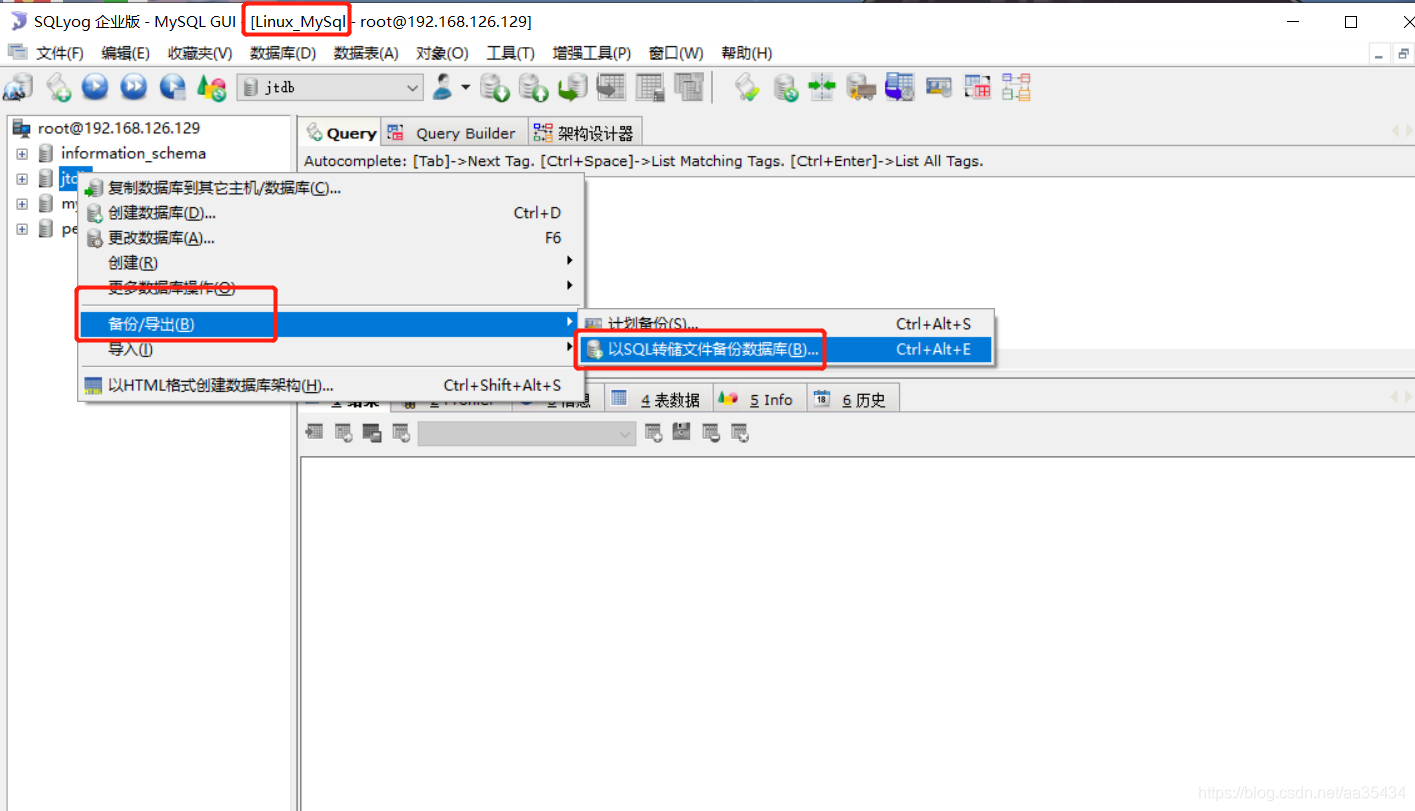The width and height of the screenshot is (1415, 811).
Task: Click the stacked gray tables toolbar icon
Action: (689, 88)
